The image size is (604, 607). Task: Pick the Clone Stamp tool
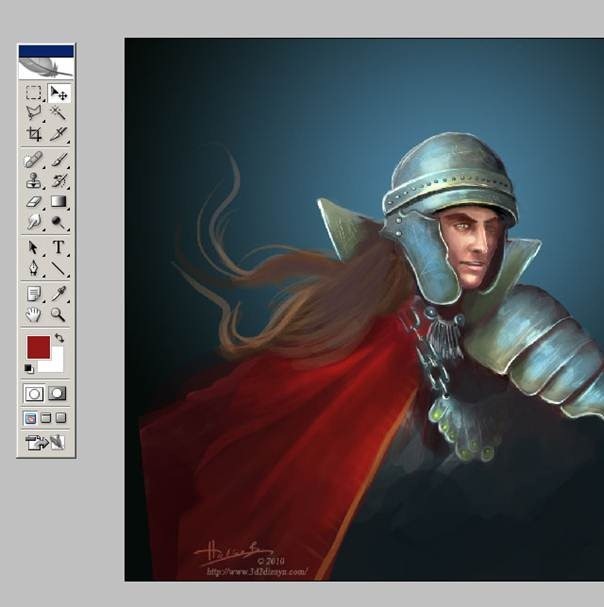[34, 180]
